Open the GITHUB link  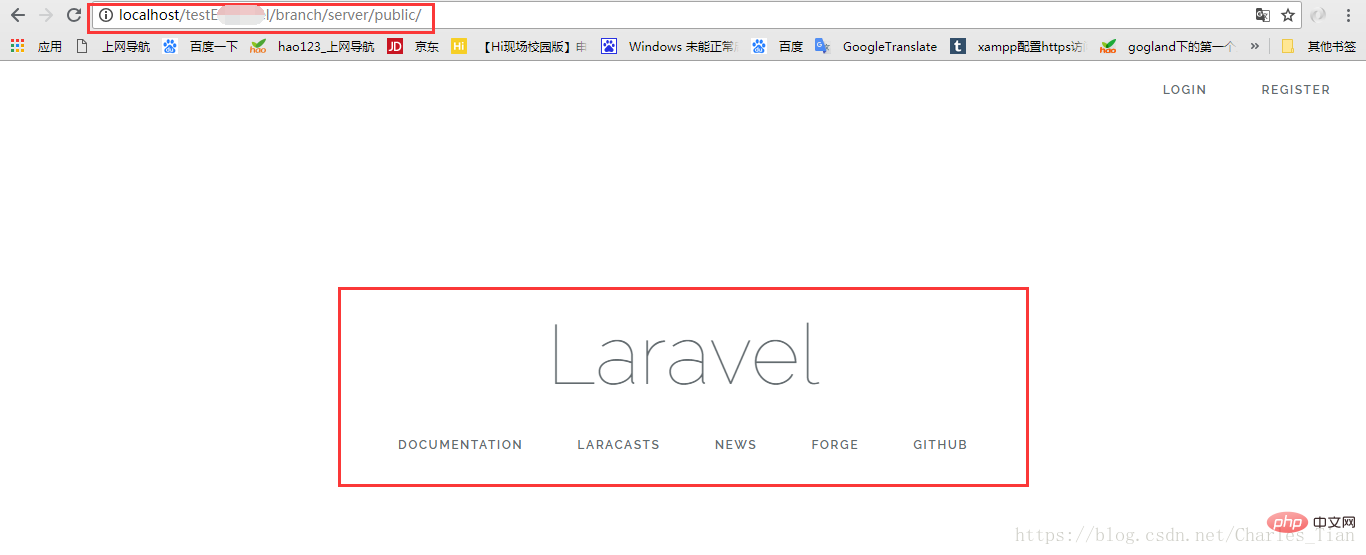pos(940,445)
